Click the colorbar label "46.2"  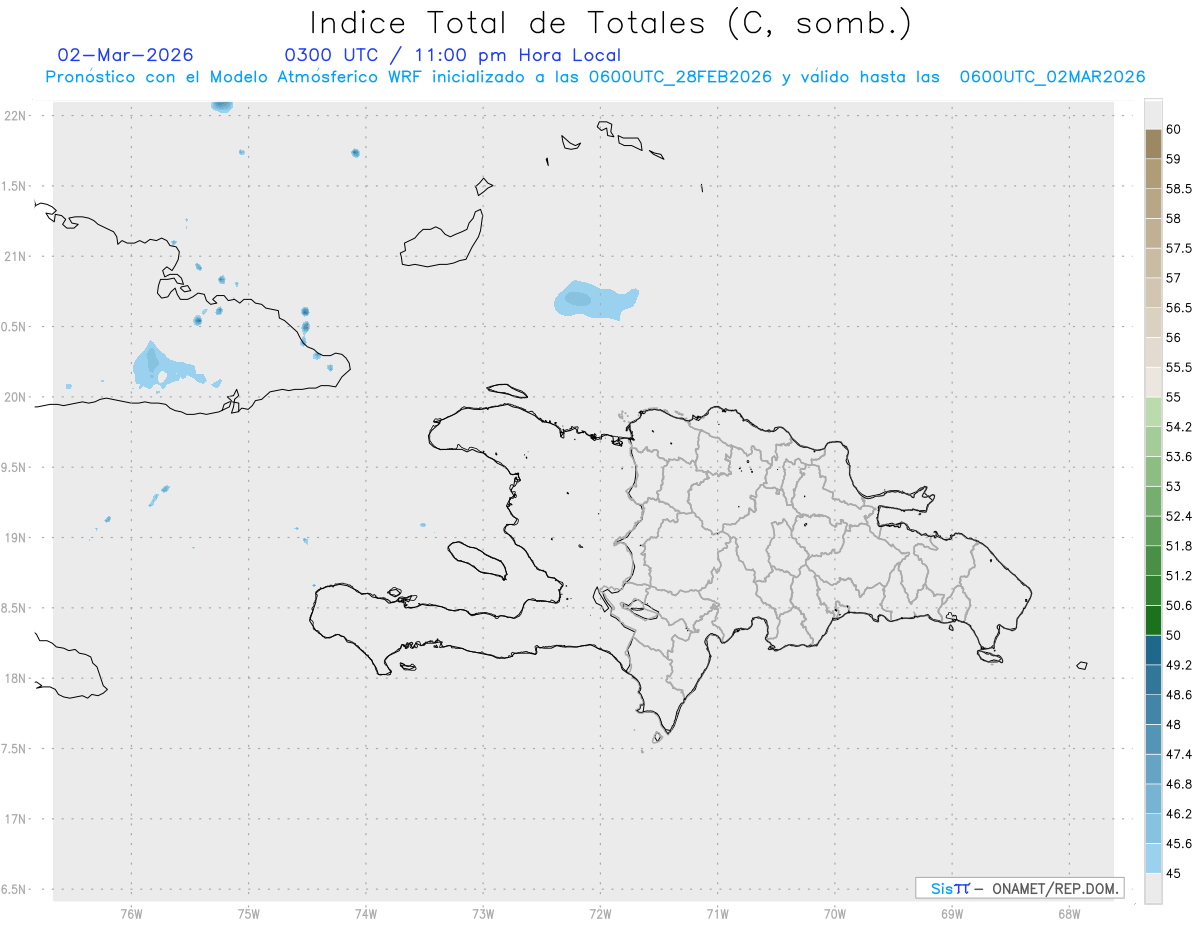coord(1179,814)
